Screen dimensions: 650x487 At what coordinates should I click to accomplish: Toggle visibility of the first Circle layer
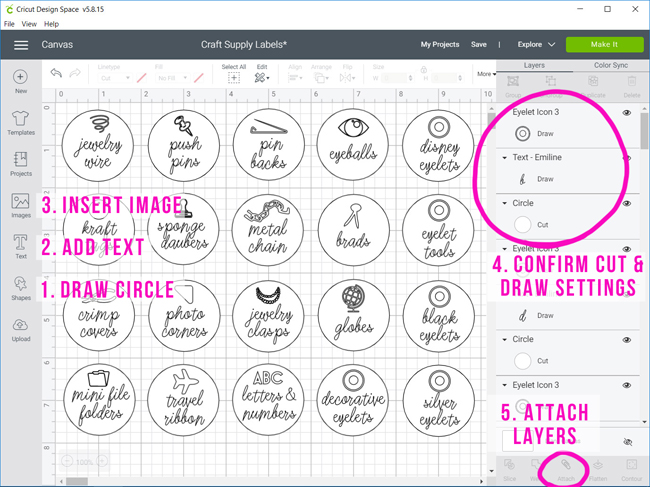coord(627,204)
